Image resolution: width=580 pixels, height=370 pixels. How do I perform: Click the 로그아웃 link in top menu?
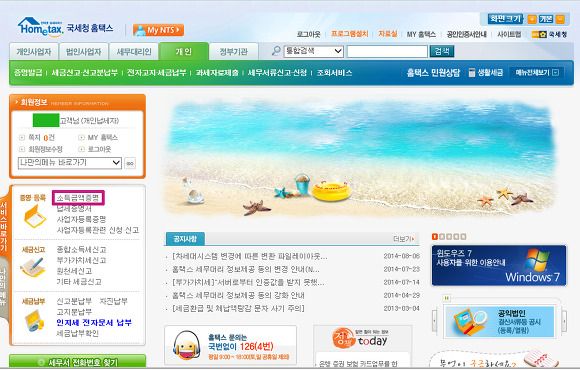pos(308,34)
